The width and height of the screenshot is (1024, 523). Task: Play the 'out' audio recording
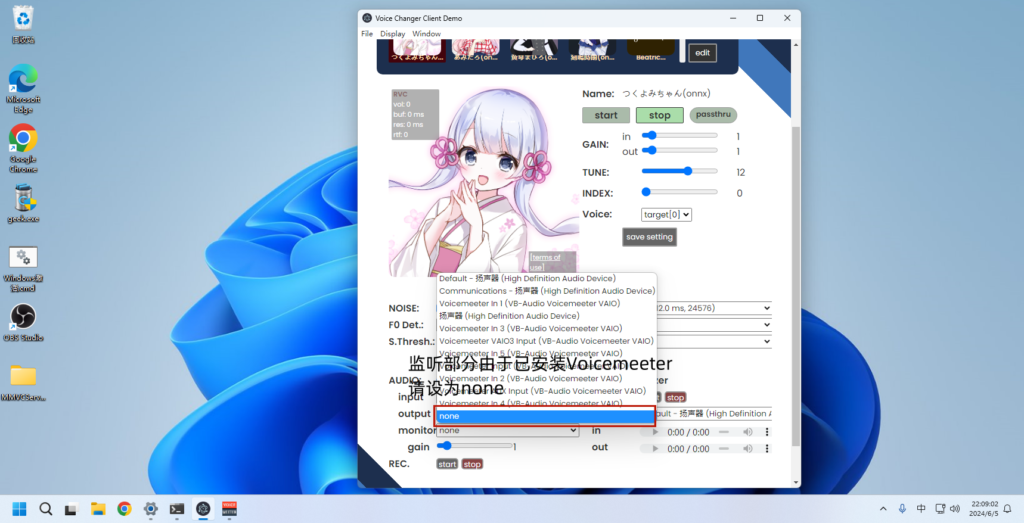click(655, 449)
